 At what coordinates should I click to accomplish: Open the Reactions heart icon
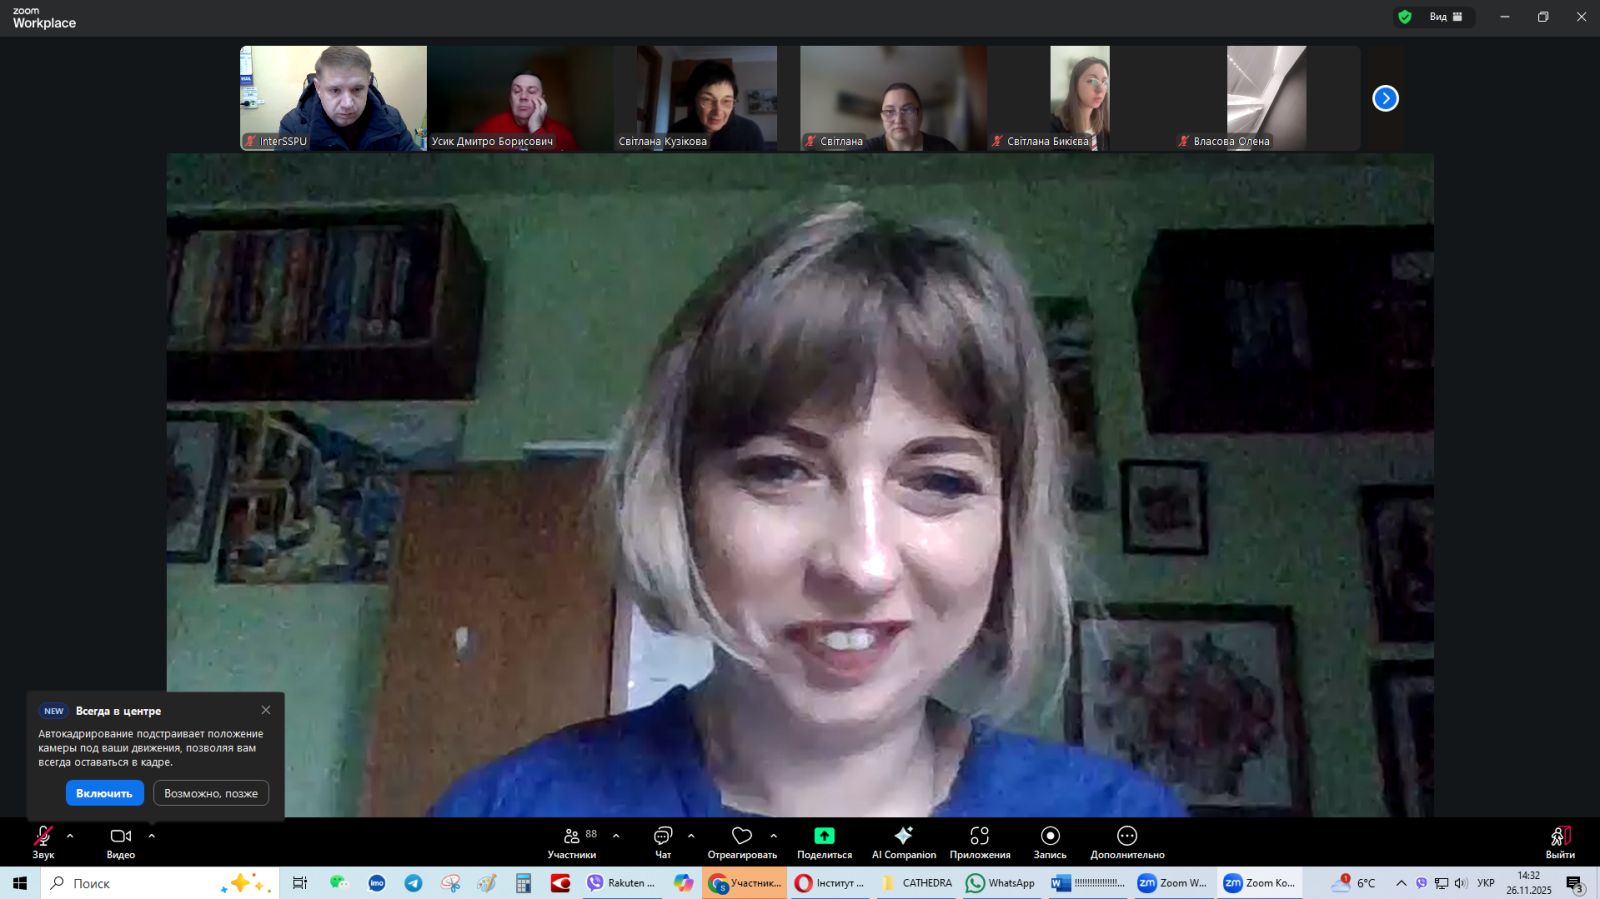tap(741, 836)
